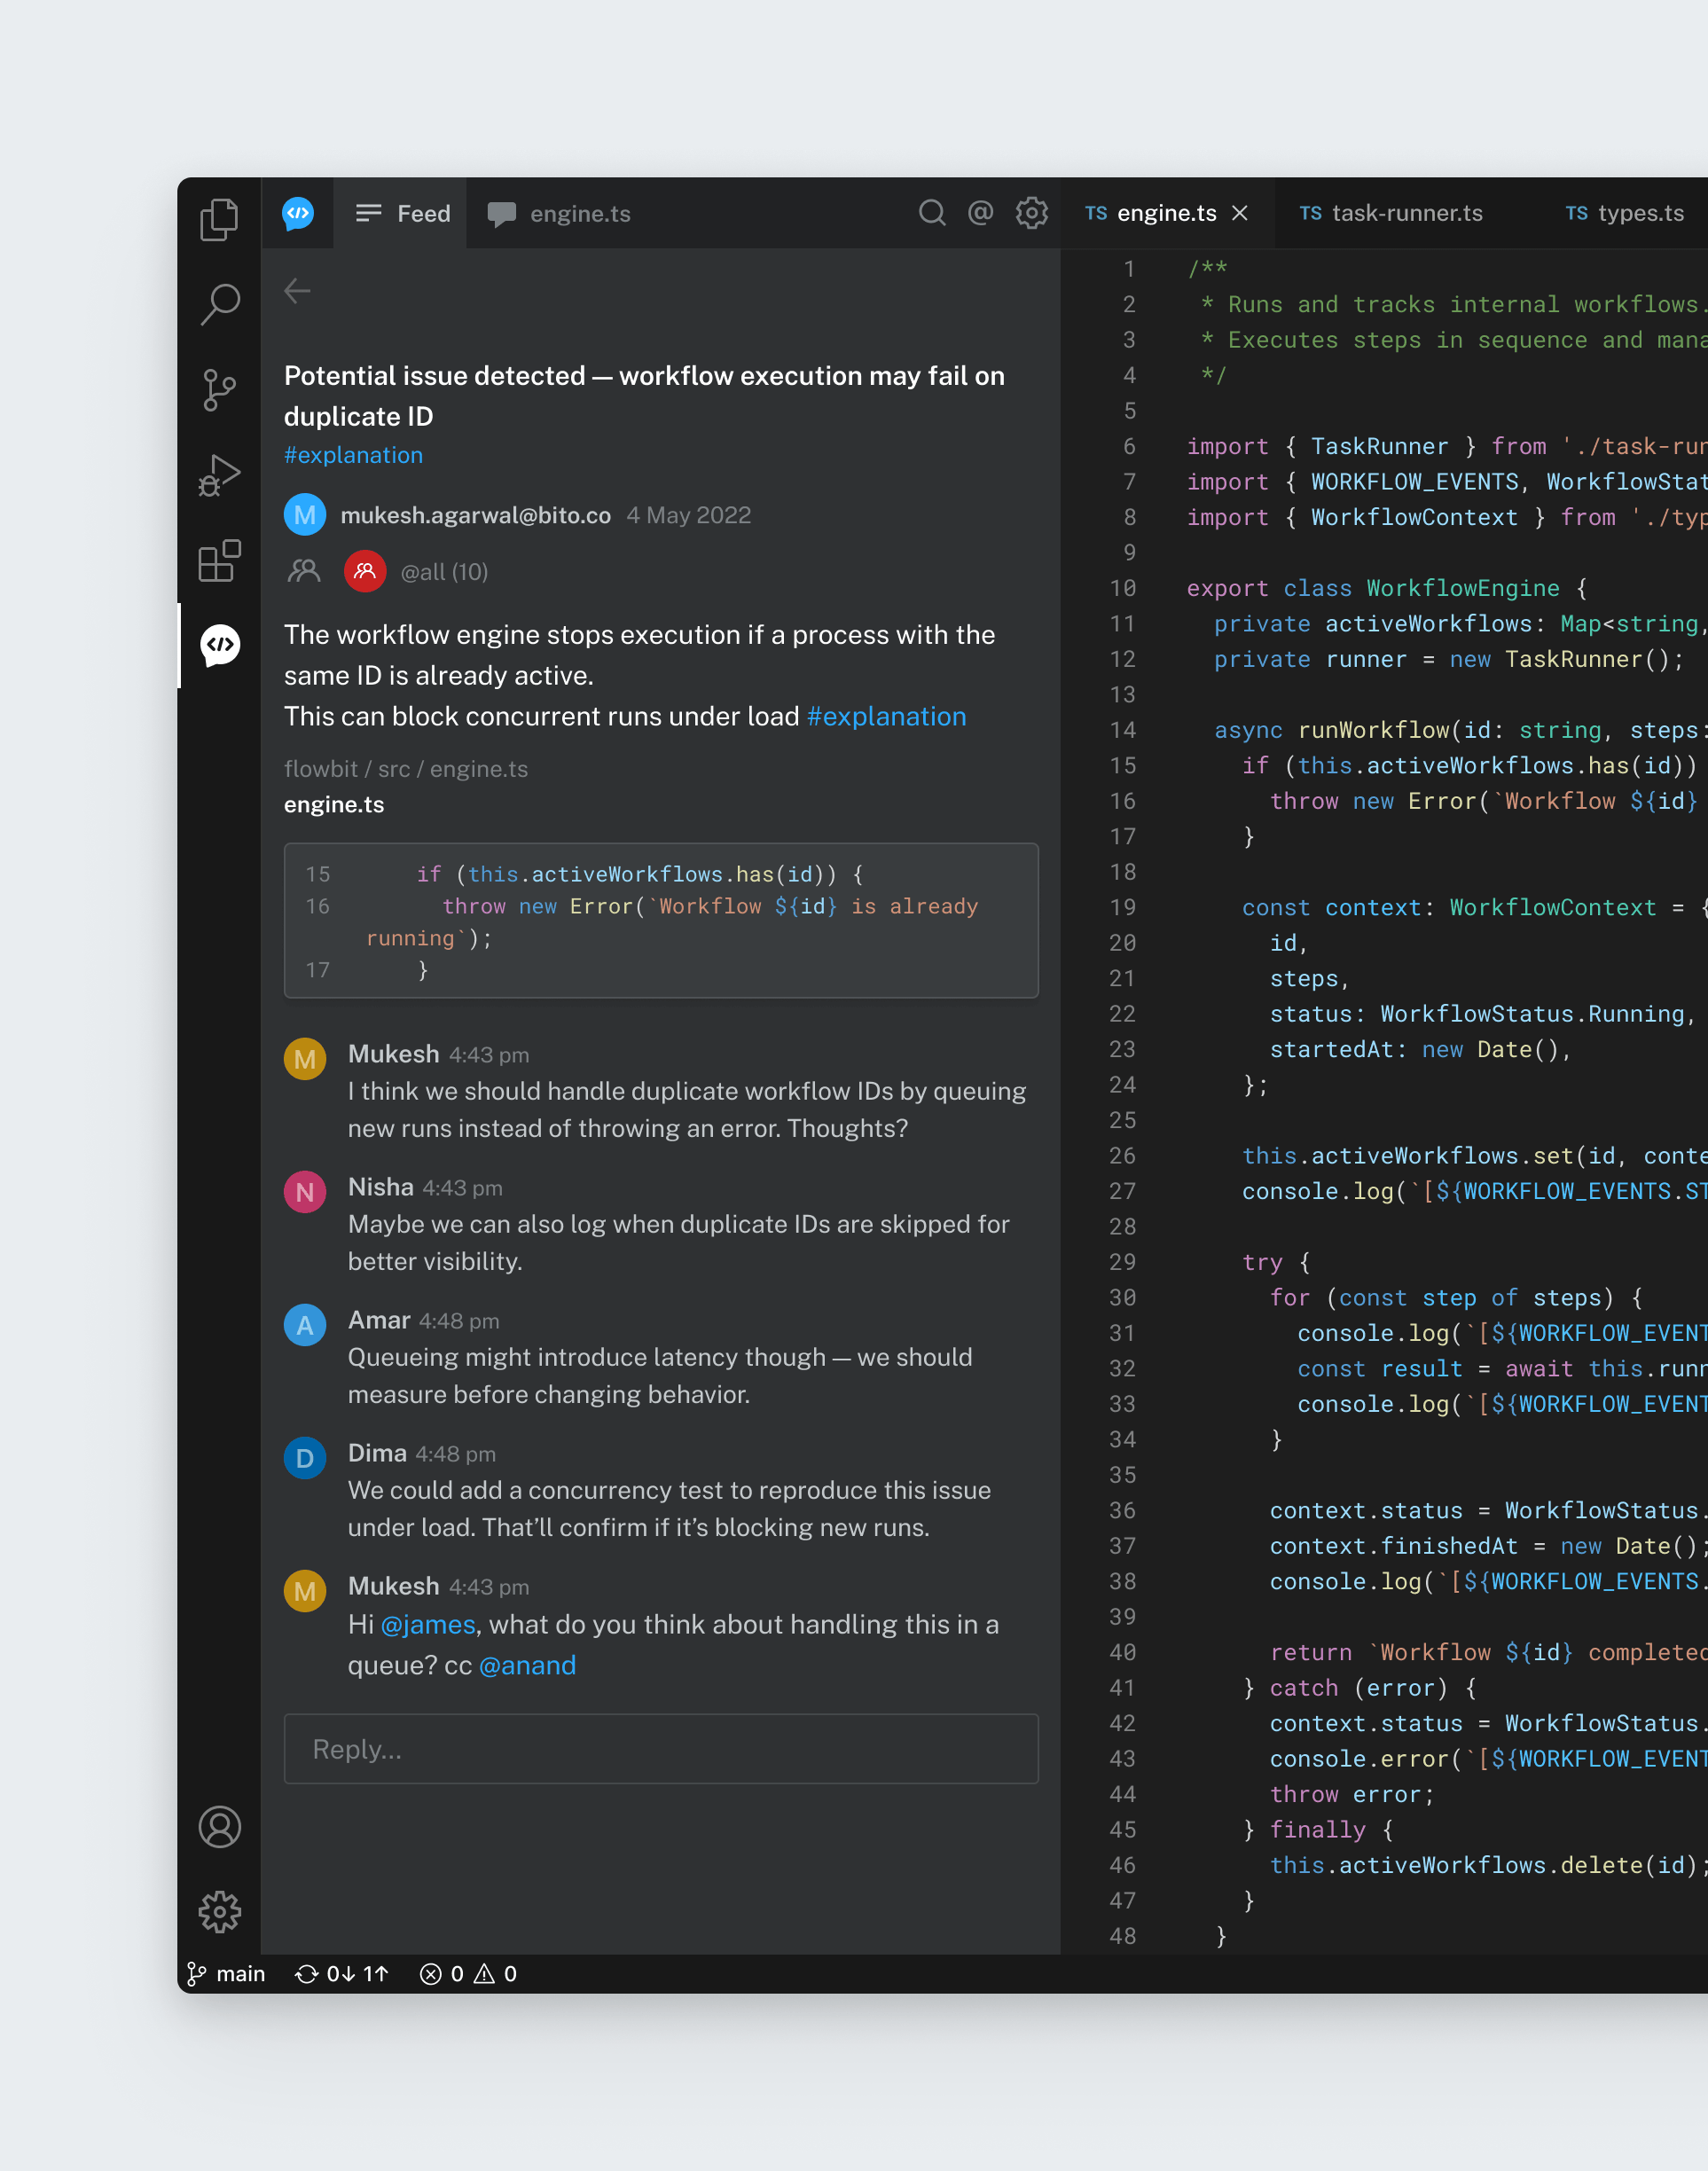Click the Reply... input field
This screenshot has height=2171, width=1708.
661,1749
